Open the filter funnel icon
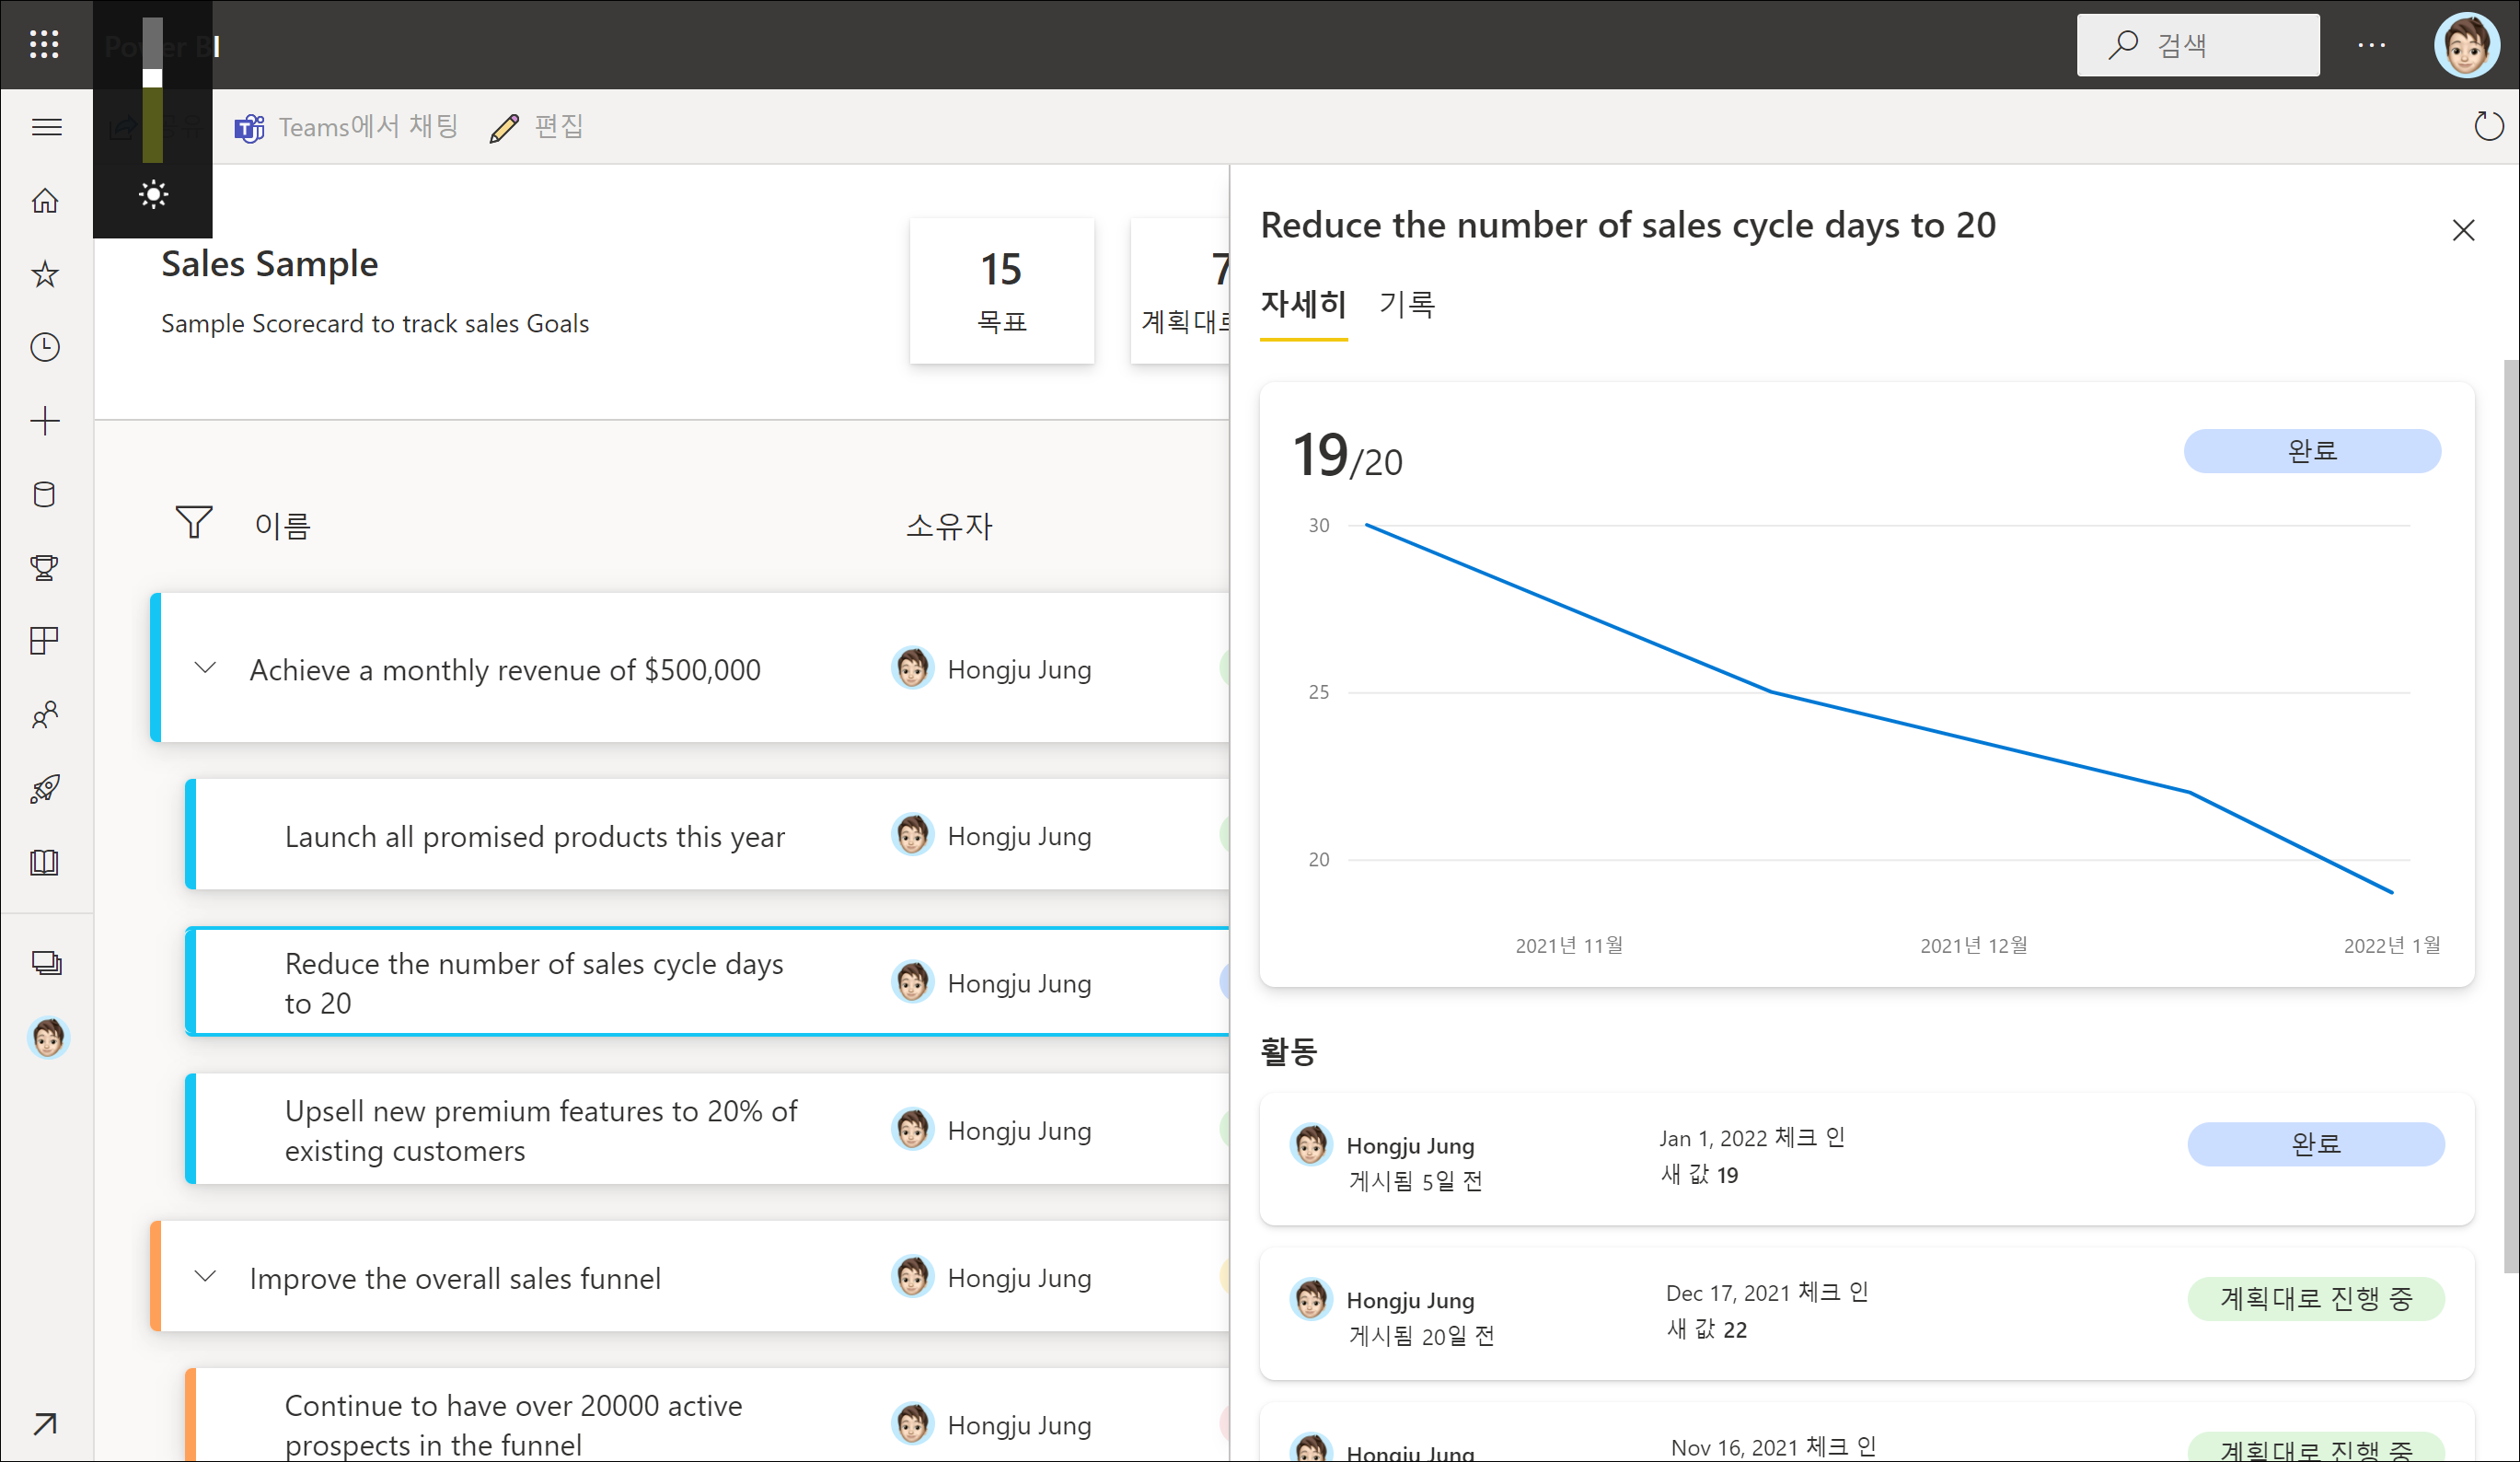Screen dimensions: 2520x1462 [194, 521]
